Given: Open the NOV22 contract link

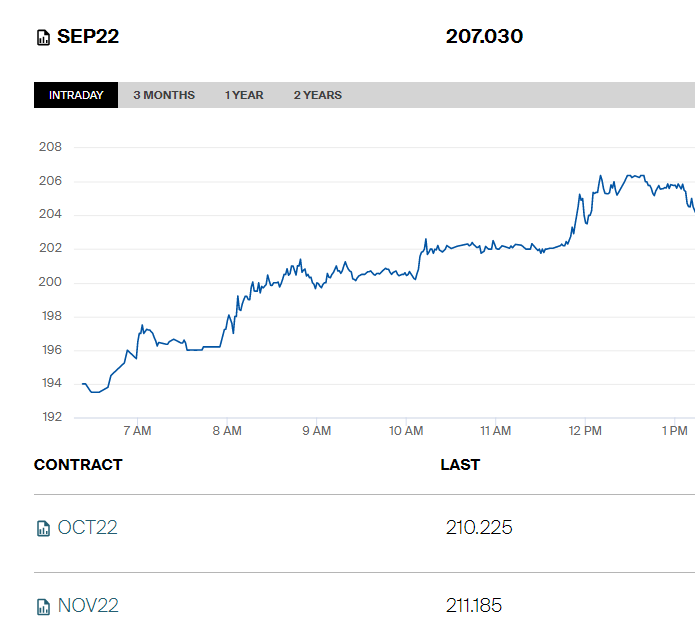Looking at the screenshot, I should (88, 605).
